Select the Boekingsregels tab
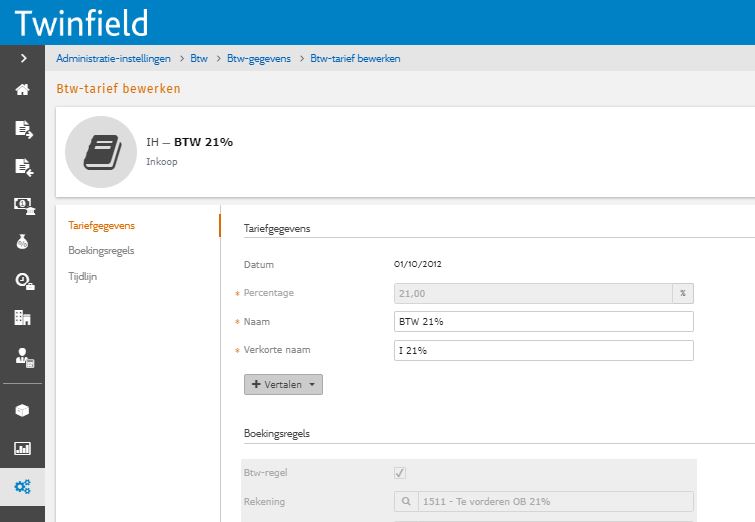This screenshot has height=522, width=755. click(101, 250)
